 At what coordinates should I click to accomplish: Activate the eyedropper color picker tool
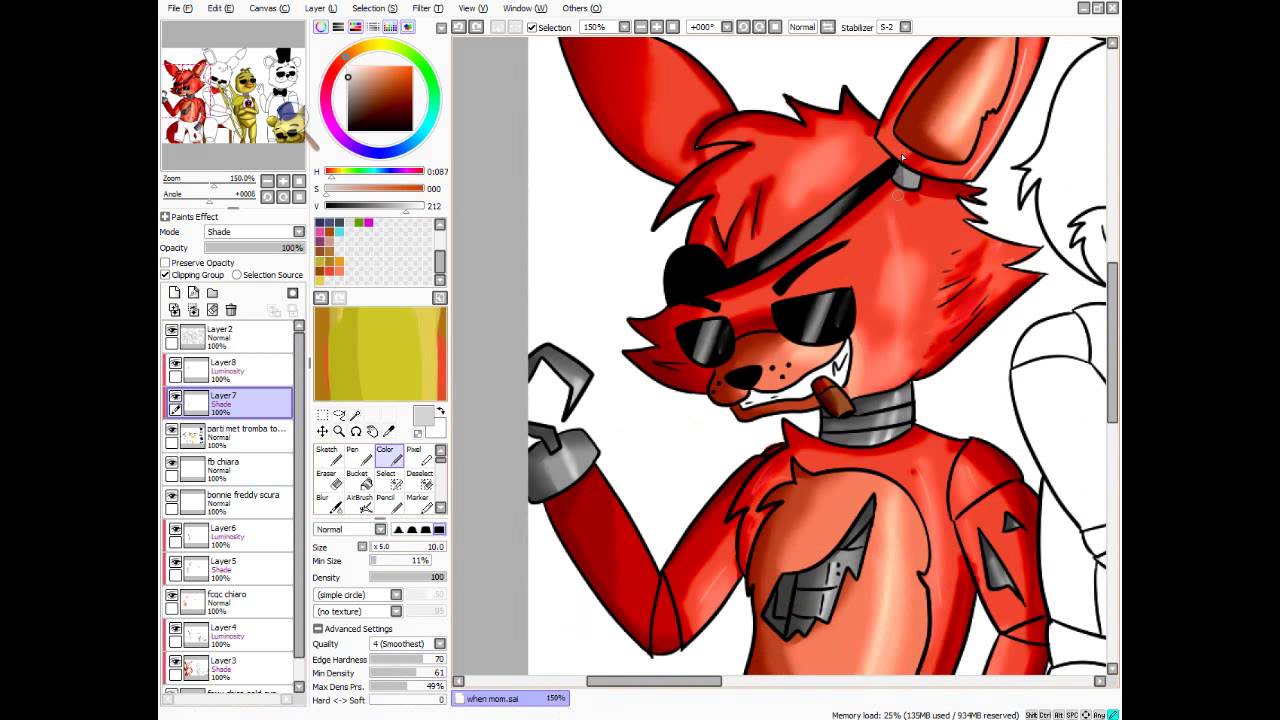(x=389, y=431)
